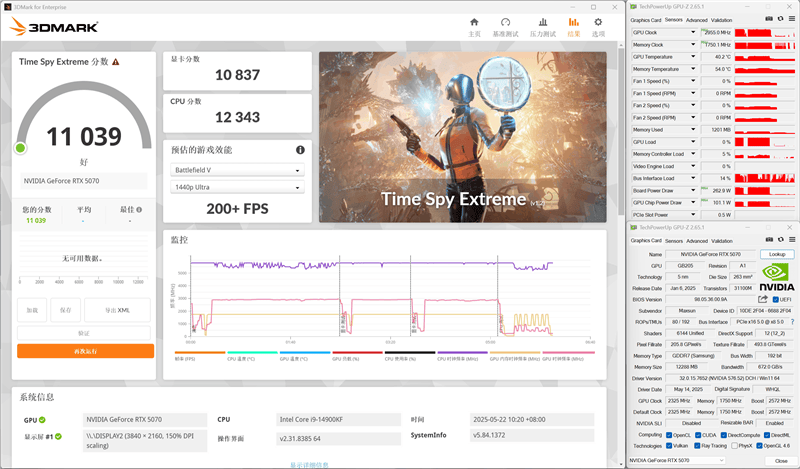The height and width of the screenshot is (469, 800).
Task: Open the Board Power Draw dropdown arrow
Action: coord(693,190)
